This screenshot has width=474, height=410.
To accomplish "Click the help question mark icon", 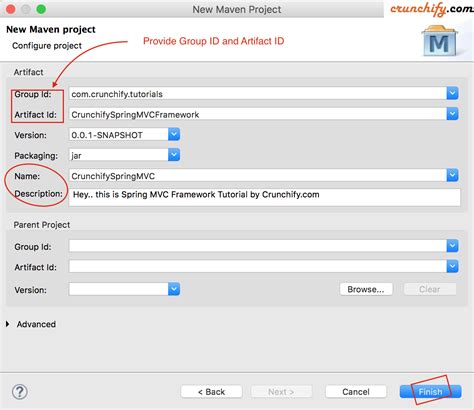I will [20, 392].
